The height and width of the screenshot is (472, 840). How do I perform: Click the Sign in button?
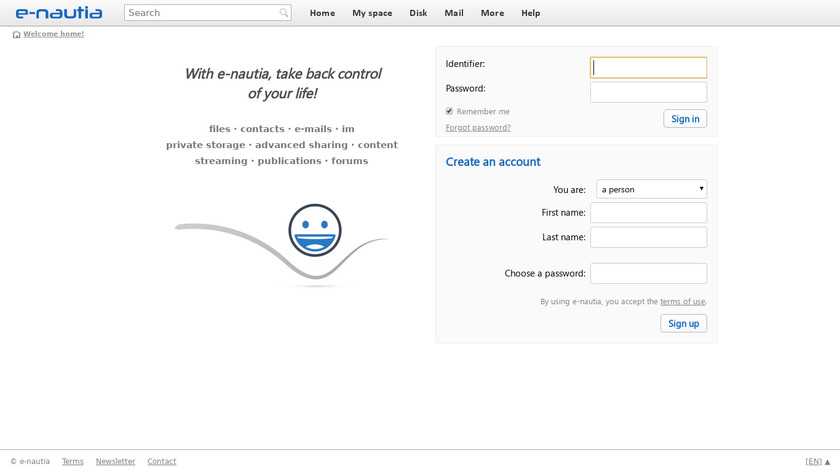685,119
